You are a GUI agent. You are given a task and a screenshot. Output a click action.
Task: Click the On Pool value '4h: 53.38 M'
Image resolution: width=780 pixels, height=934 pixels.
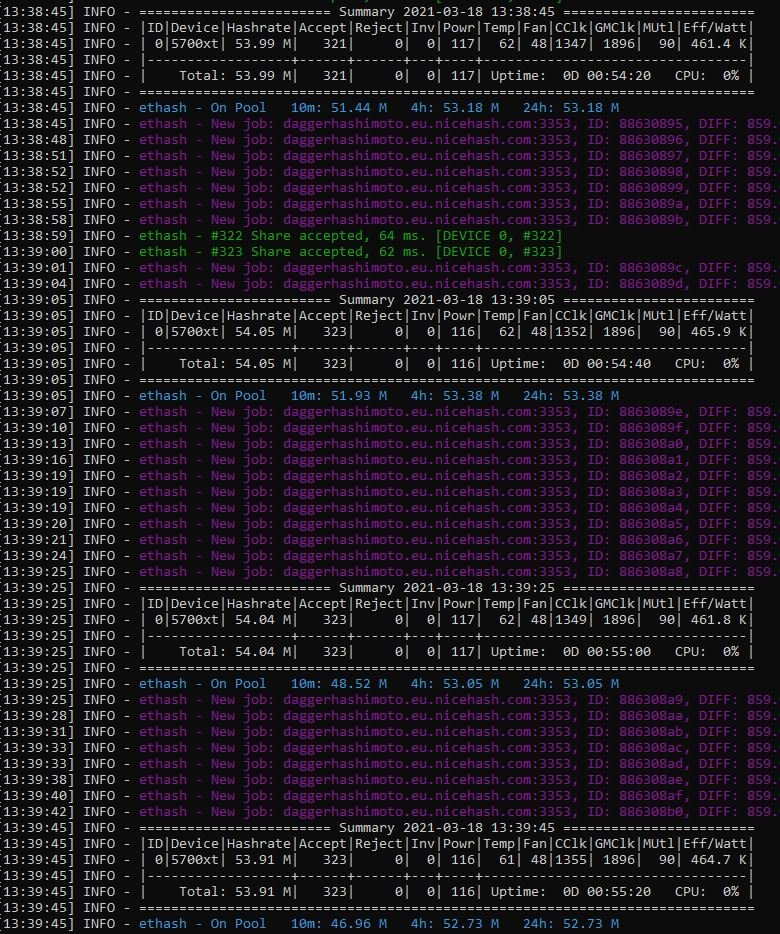click(455, 396)
